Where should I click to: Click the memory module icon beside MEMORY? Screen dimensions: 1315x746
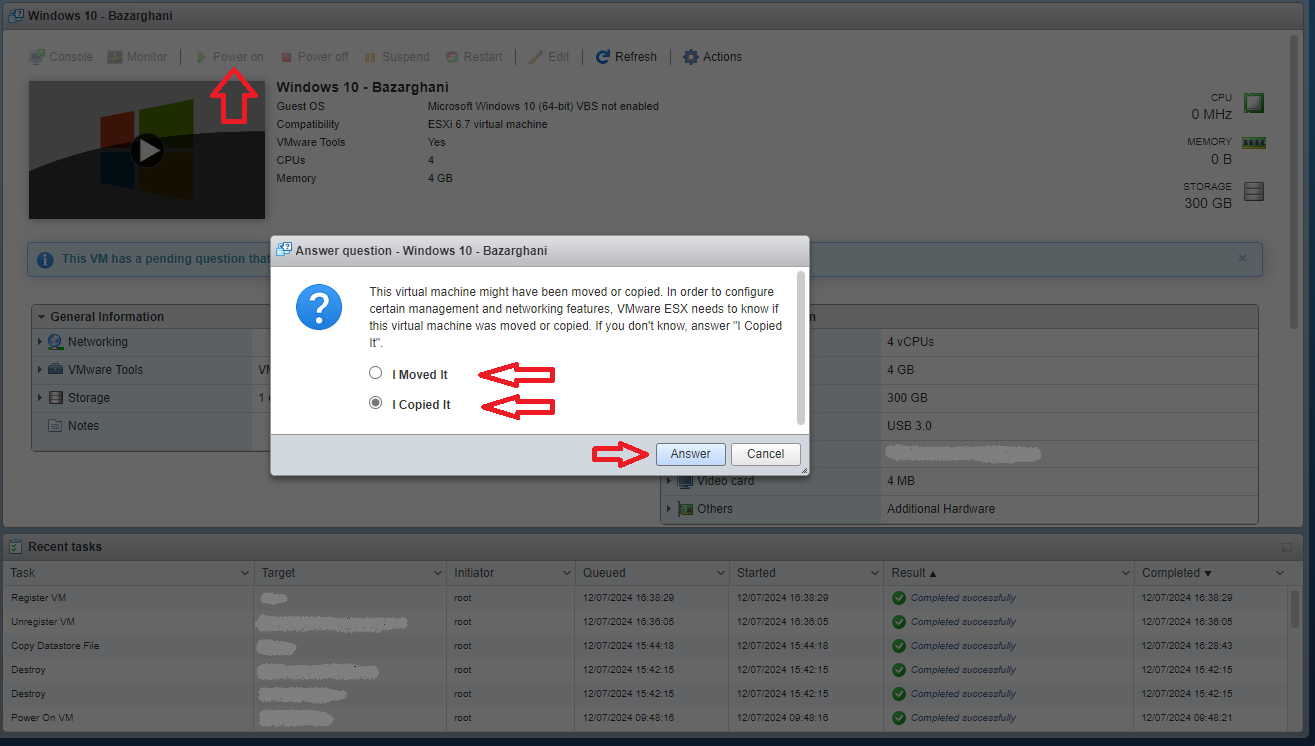tap(1253, 143)
